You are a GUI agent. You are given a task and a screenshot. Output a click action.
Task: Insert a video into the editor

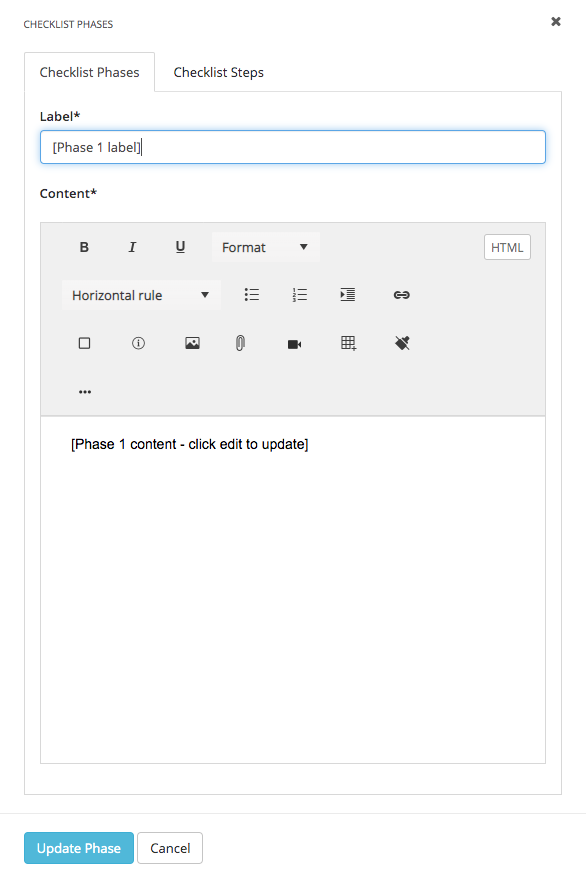pyautogui.click(x=294, y=343)
